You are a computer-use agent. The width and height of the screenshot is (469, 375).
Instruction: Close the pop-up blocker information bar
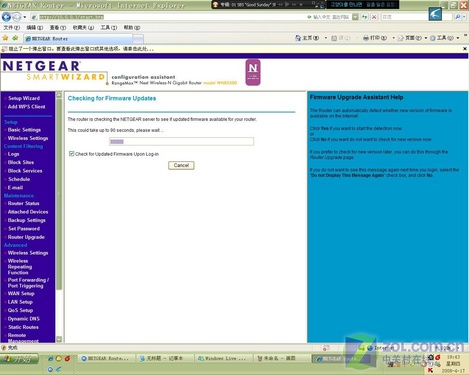tap(465, 49)
